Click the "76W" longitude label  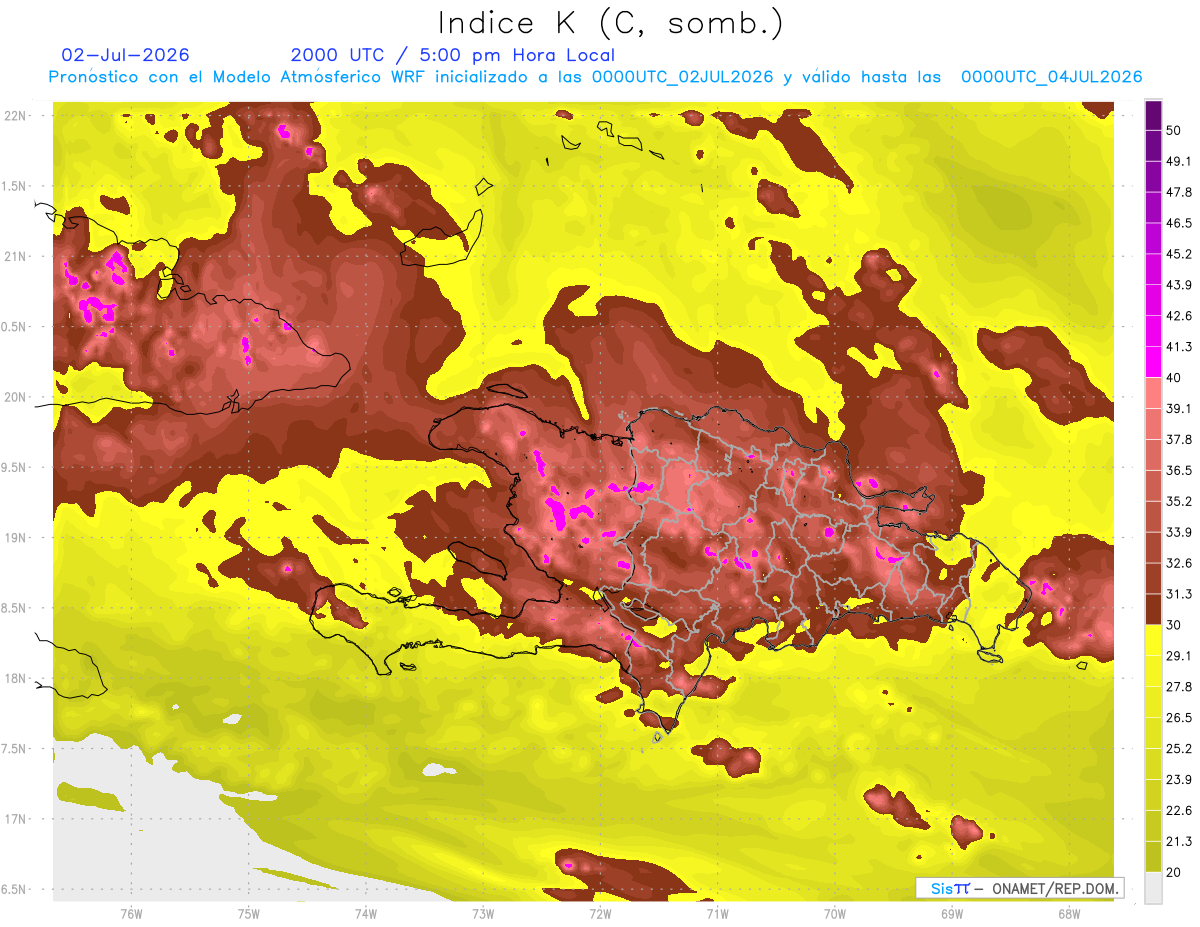point(131,913)
